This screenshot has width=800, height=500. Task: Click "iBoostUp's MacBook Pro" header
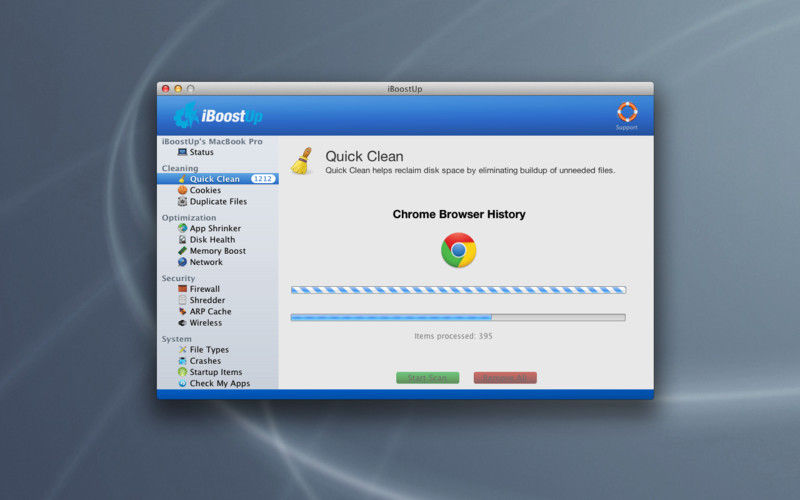[x=212, y=141]
